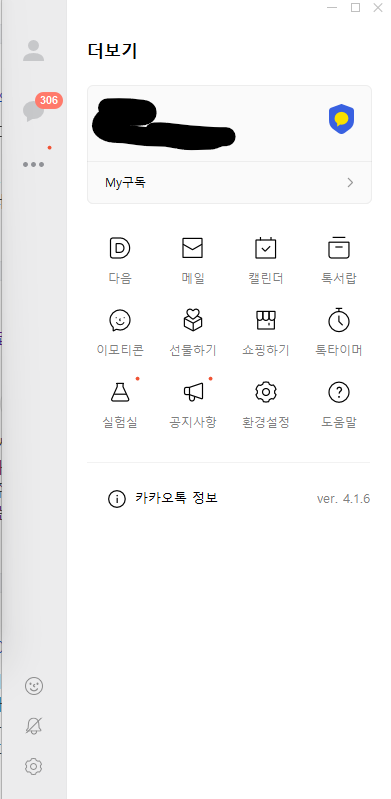Toggle the muted notification bell icon
The width and height of the screenshot is (391, 799).
pyautogui.click(x=34, y=726)
